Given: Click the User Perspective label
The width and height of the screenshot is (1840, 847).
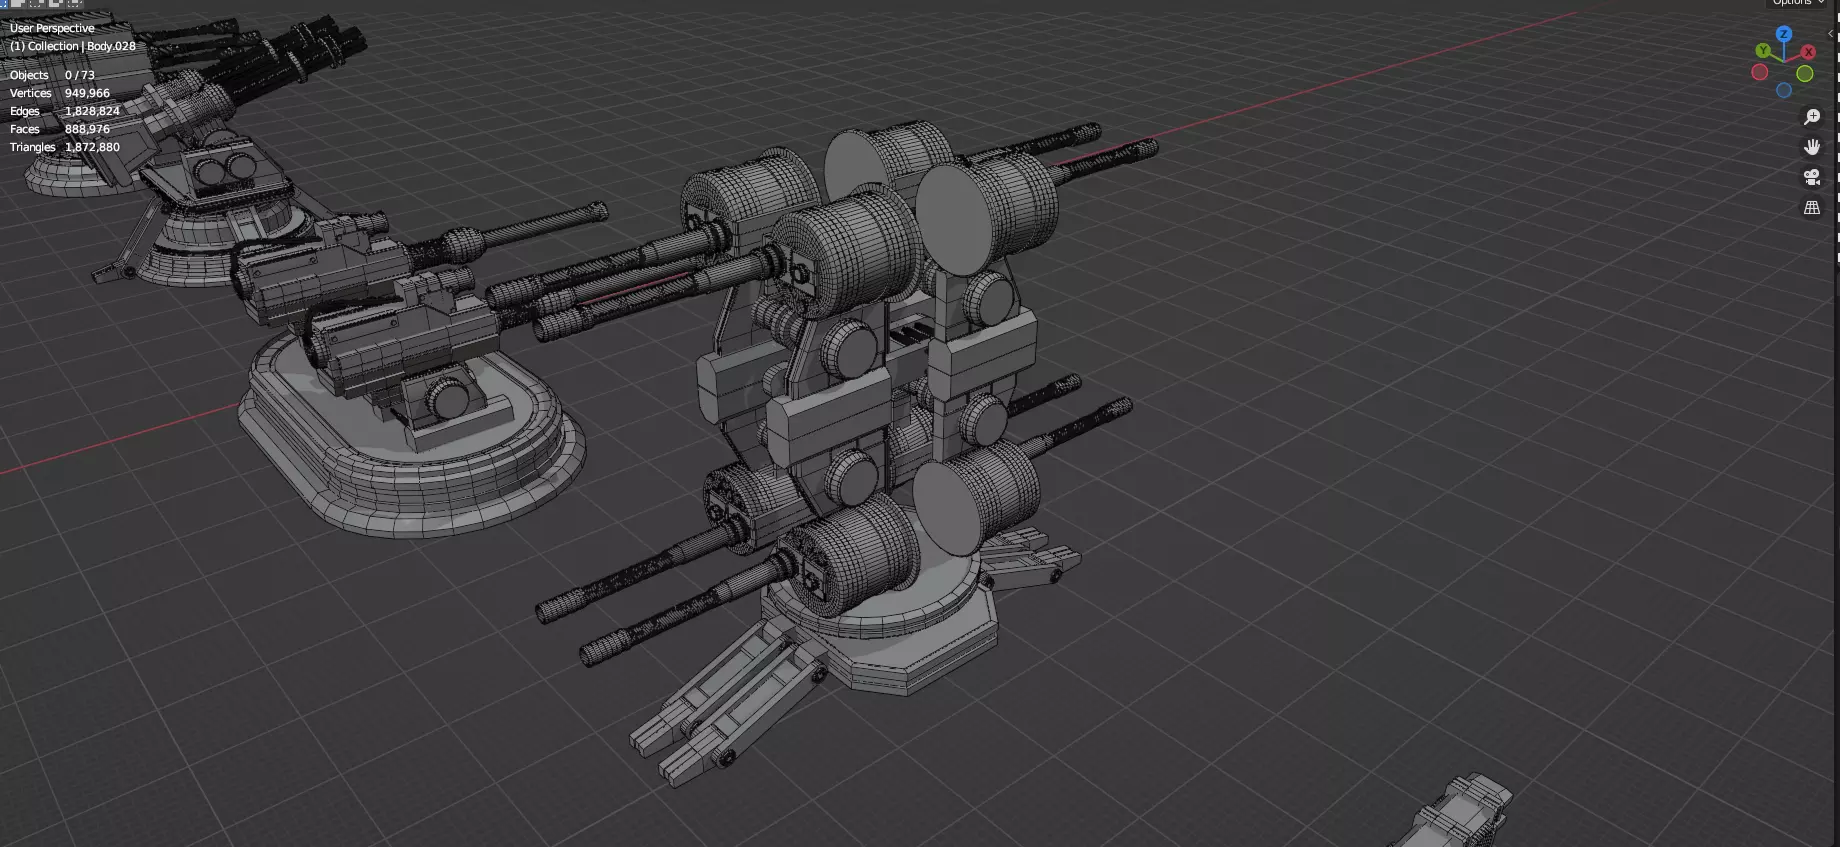Looking at the screenshot, I should pos(52,28).
